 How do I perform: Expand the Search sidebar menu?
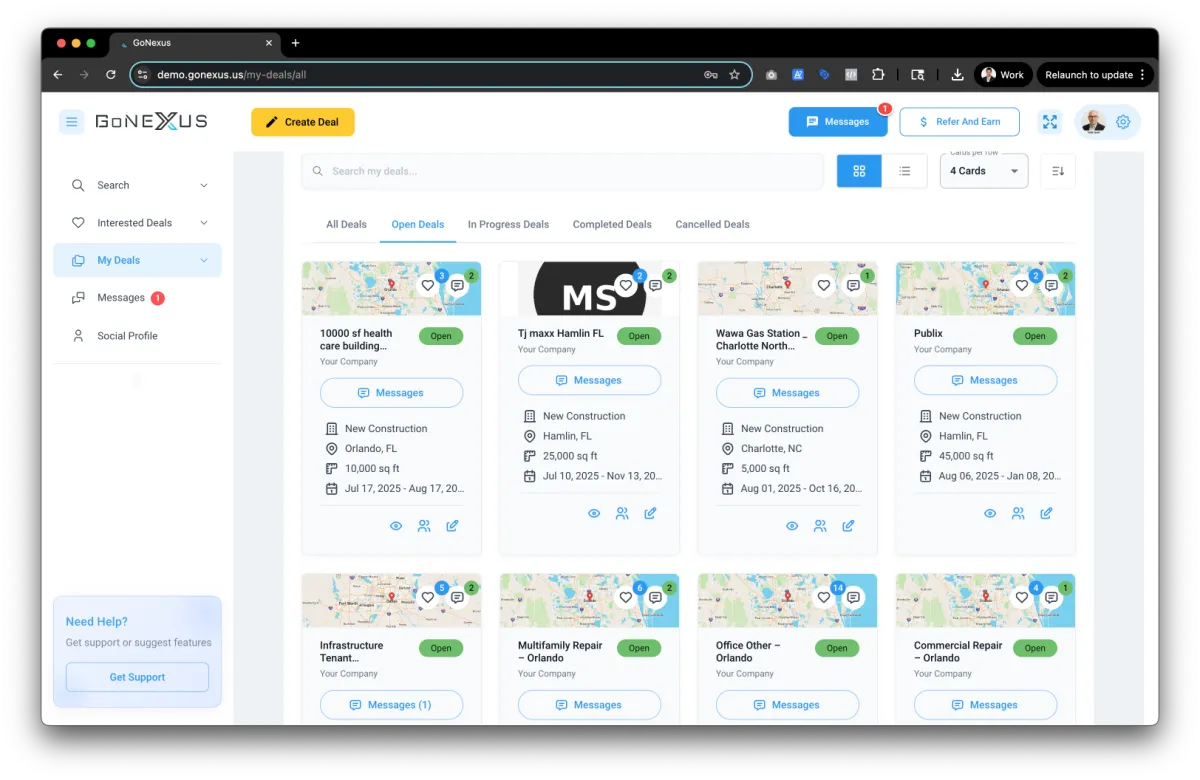click(138, 185)
